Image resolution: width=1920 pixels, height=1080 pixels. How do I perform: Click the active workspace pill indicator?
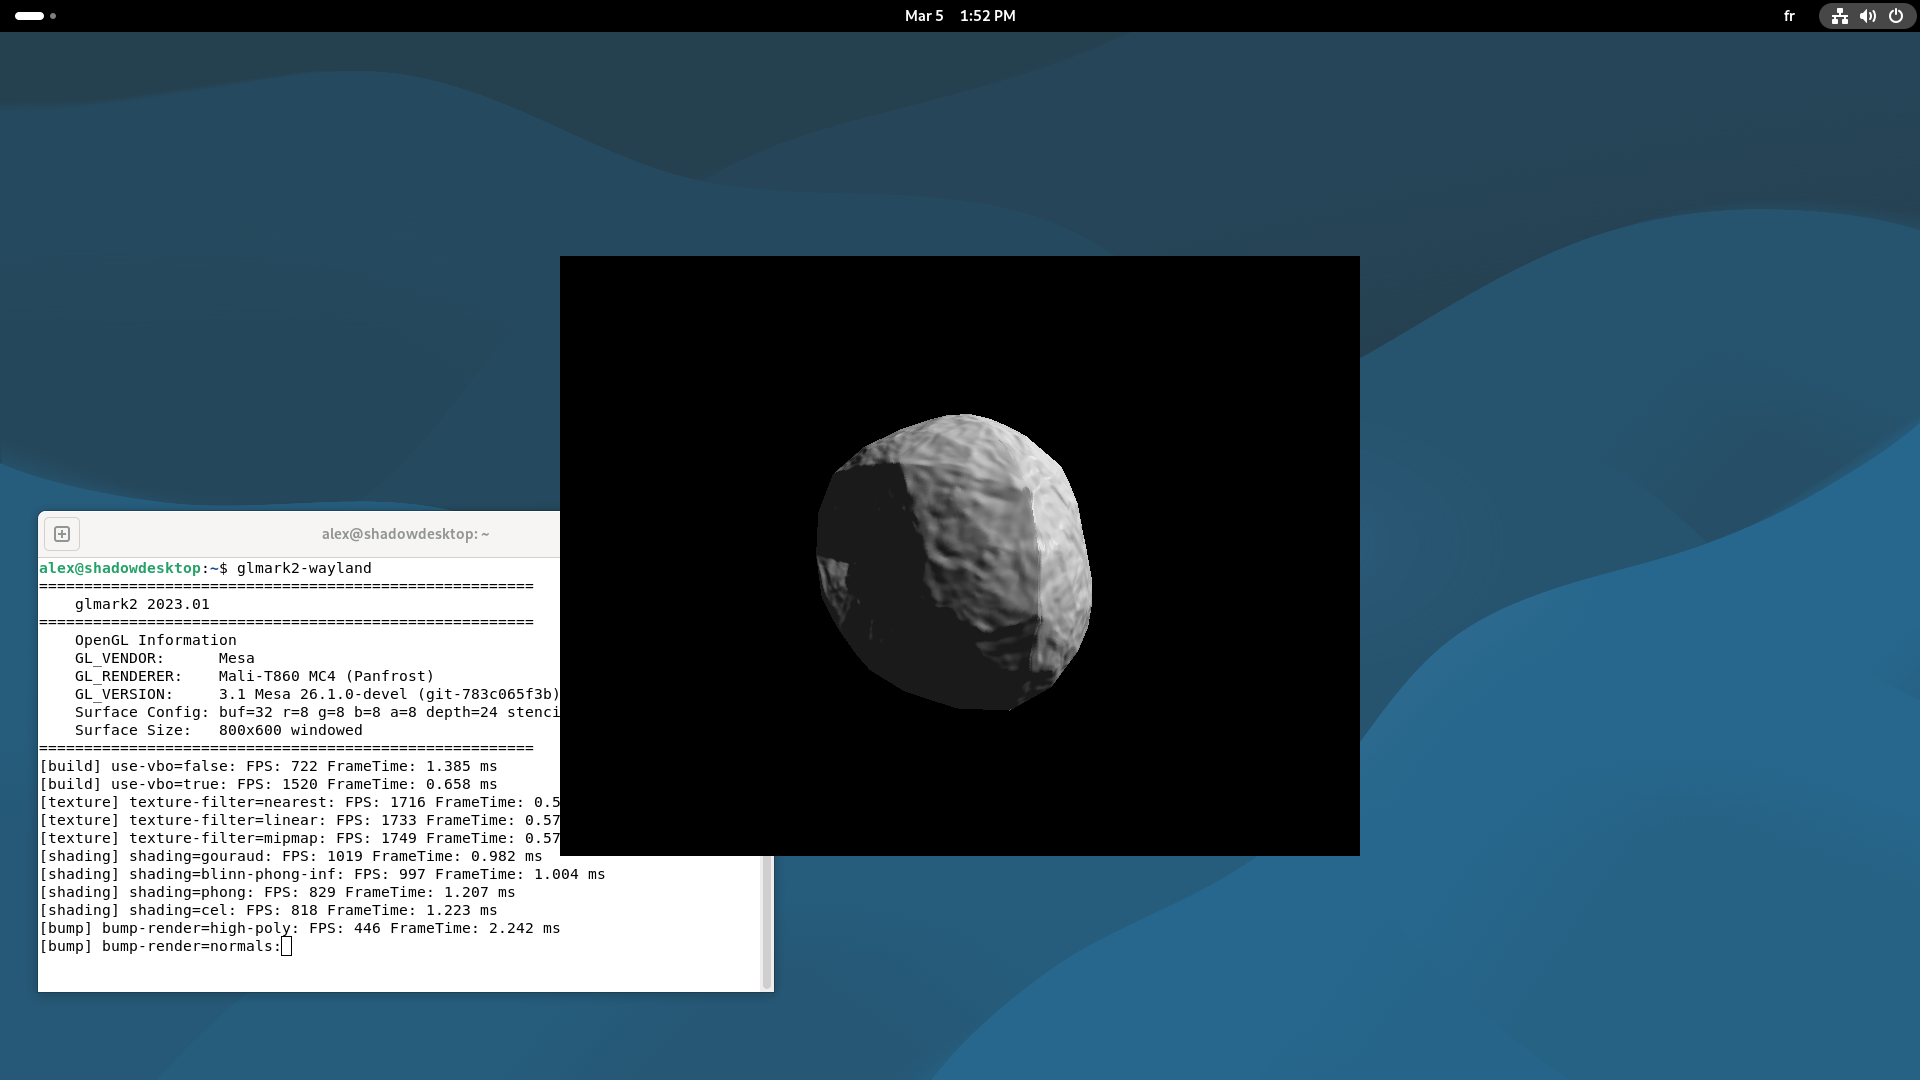coord(30,16)
